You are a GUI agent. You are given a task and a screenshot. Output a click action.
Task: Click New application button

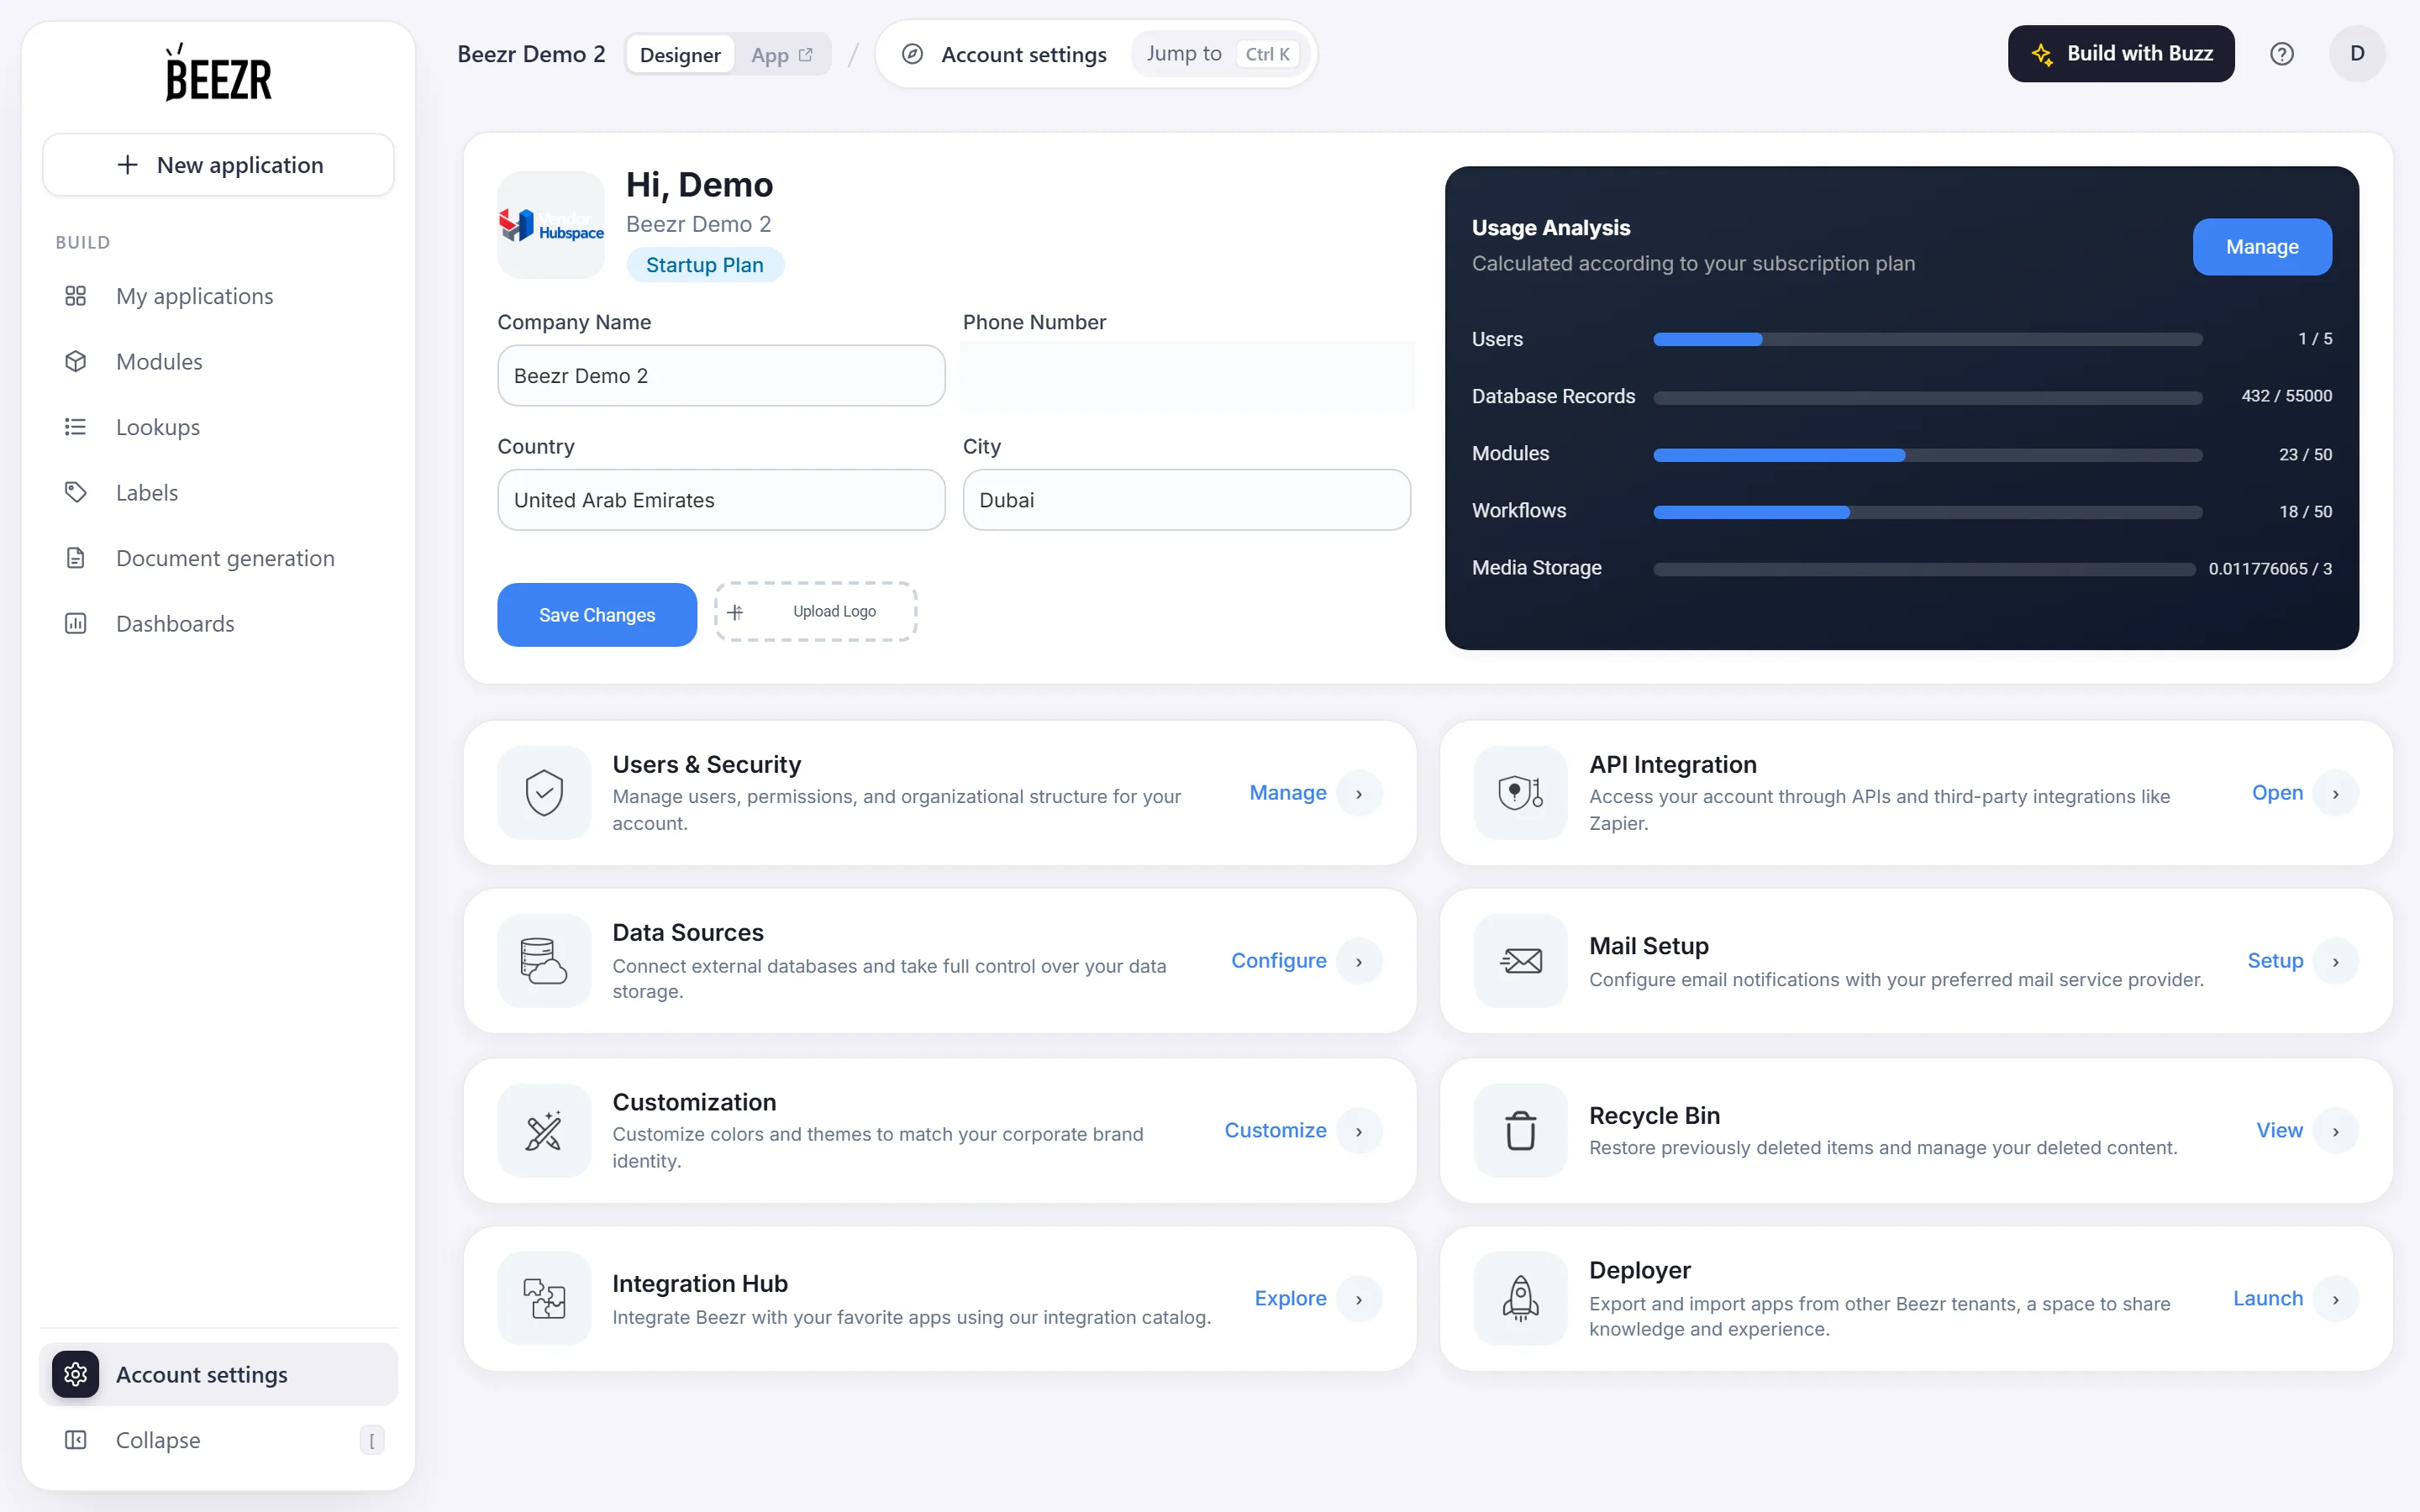pos(218,165)
